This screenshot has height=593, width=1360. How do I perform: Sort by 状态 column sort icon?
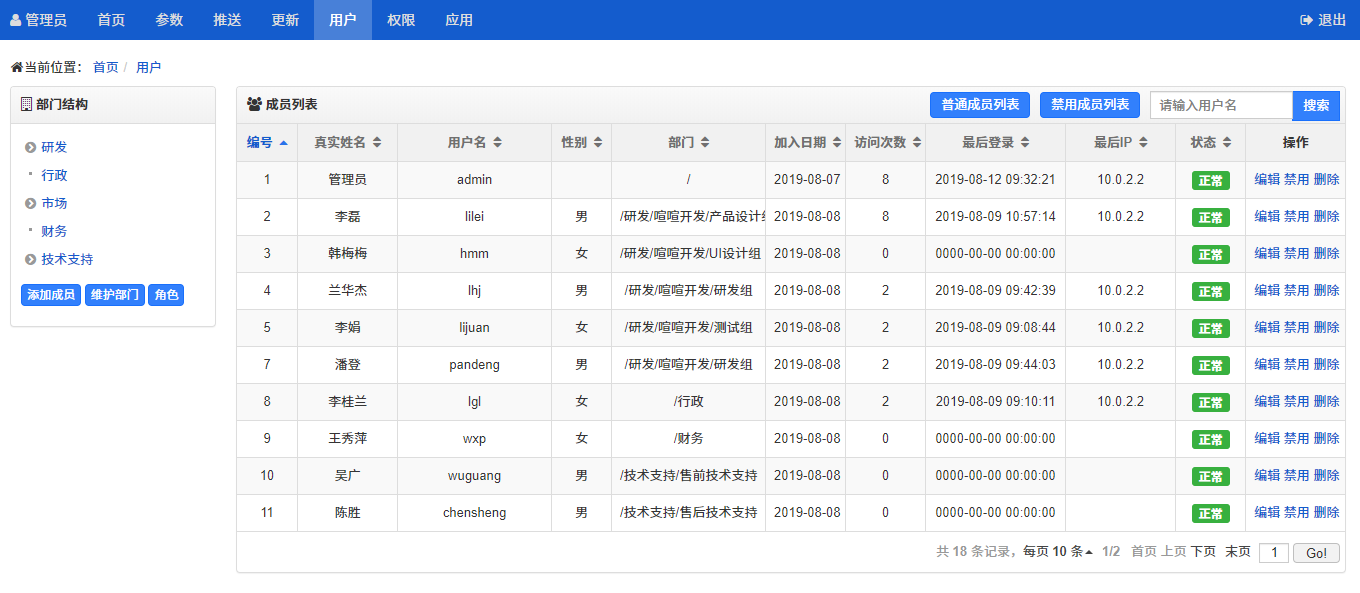pos(1227,143)
